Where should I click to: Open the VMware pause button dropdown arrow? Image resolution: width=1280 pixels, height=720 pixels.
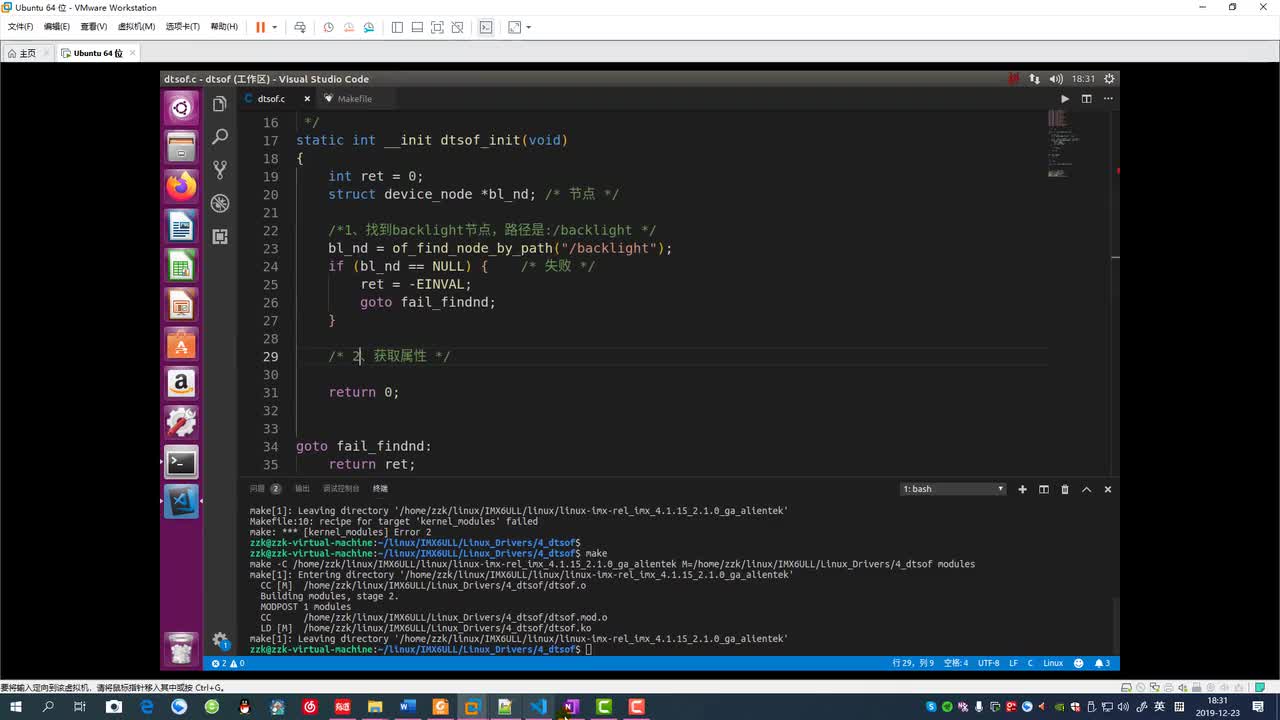[275, 27]
